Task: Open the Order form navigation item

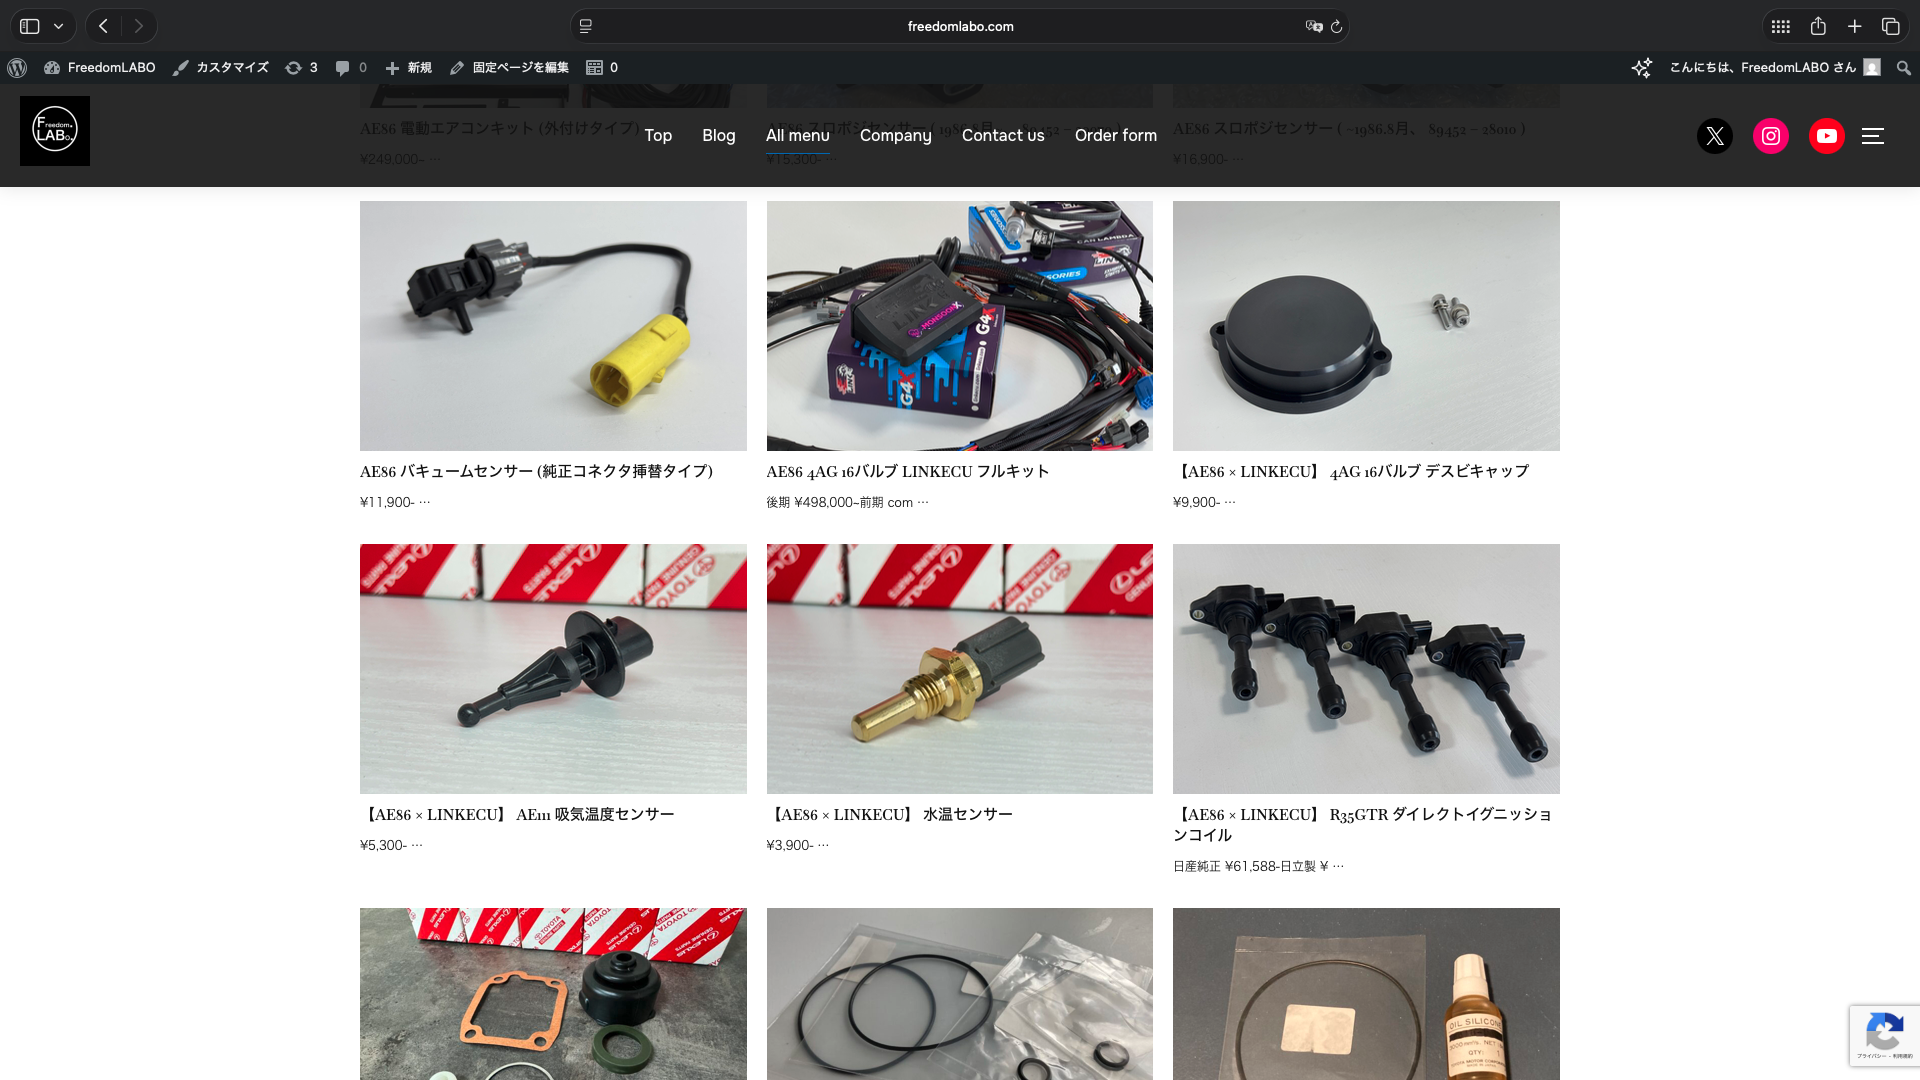Action: 1115,135
